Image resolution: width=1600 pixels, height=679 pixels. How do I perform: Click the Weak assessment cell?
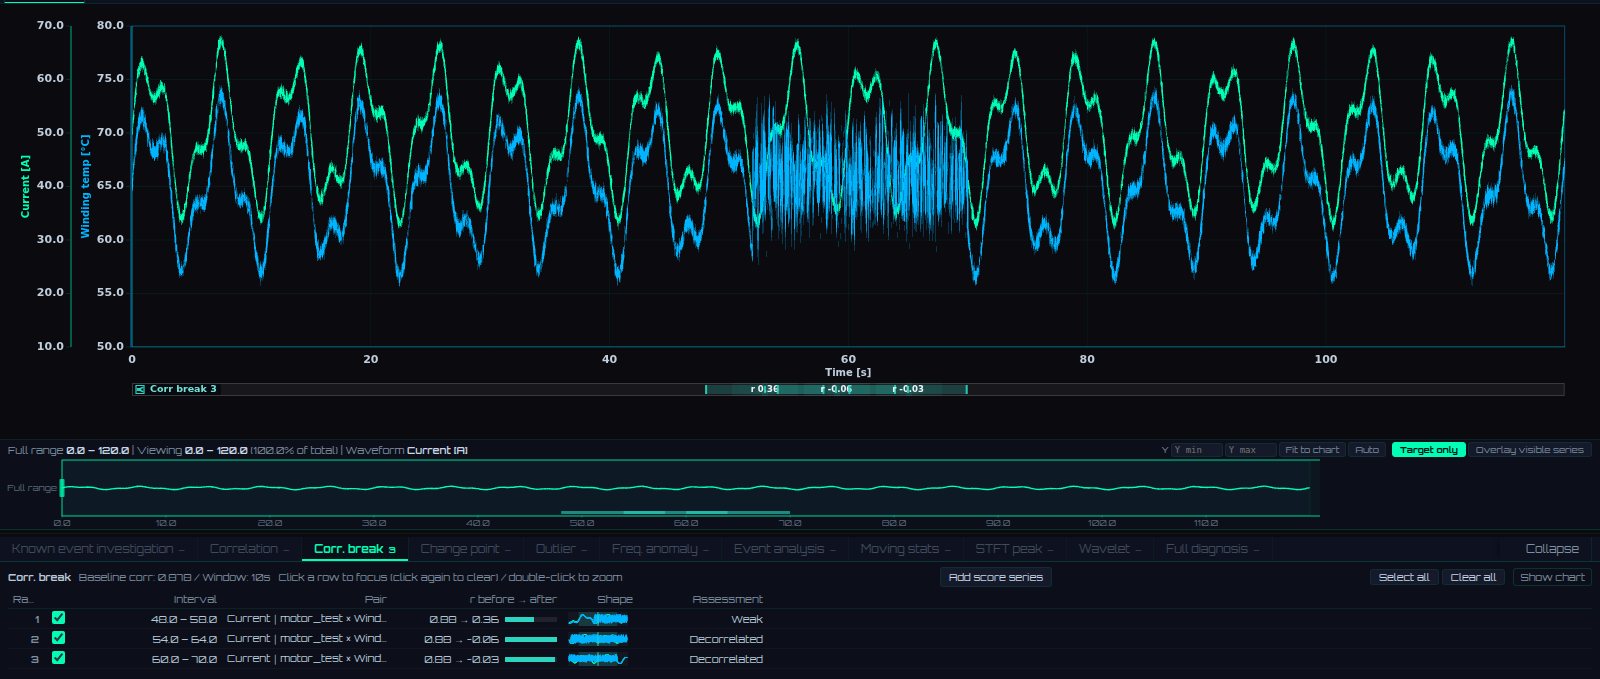pos(746,619)
